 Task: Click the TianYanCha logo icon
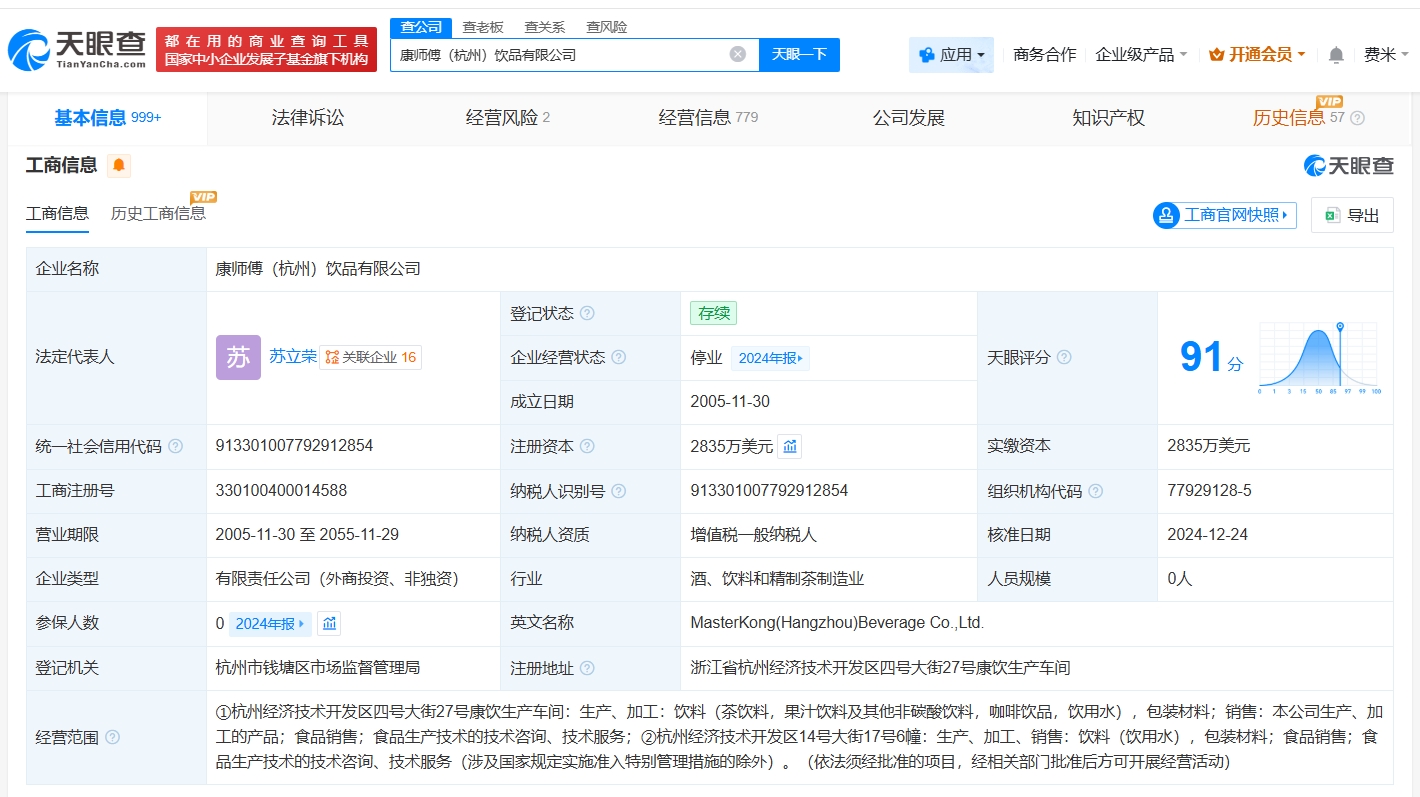[28, 49]
